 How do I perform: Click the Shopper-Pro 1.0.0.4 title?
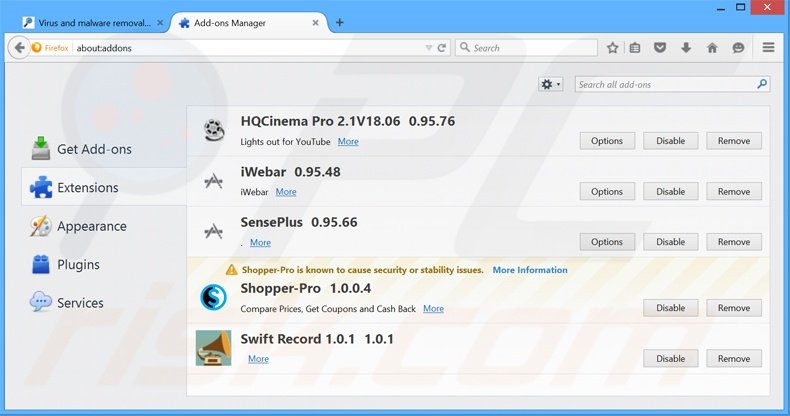click(x=306, y=289)
